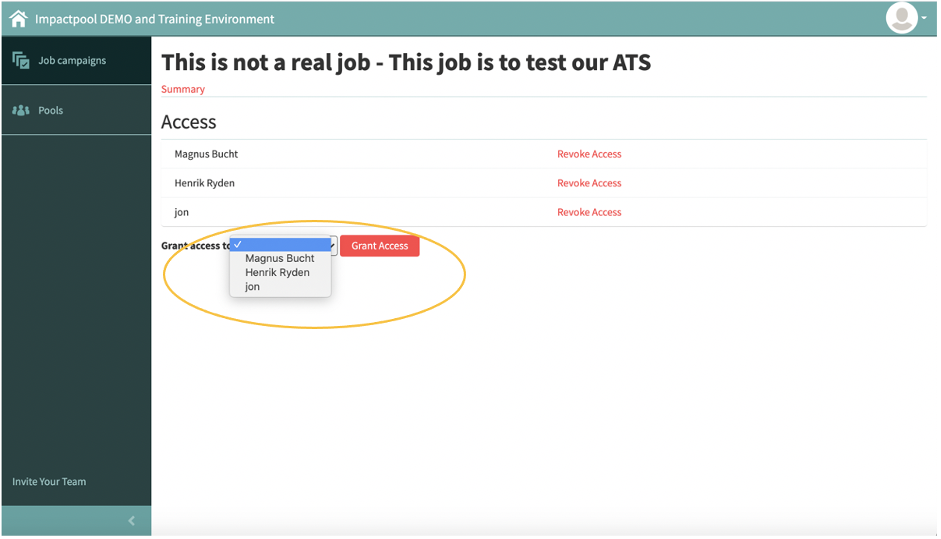
Task: Choose Magnus Bucht from the dropdown list
Action: [280, 258]
